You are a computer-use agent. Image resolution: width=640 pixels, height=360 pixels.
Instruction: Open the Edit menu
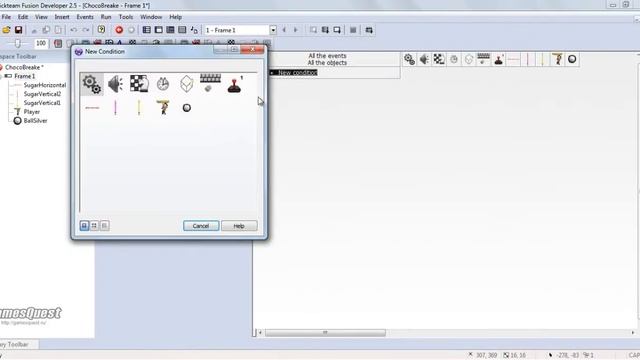point(23,17)
